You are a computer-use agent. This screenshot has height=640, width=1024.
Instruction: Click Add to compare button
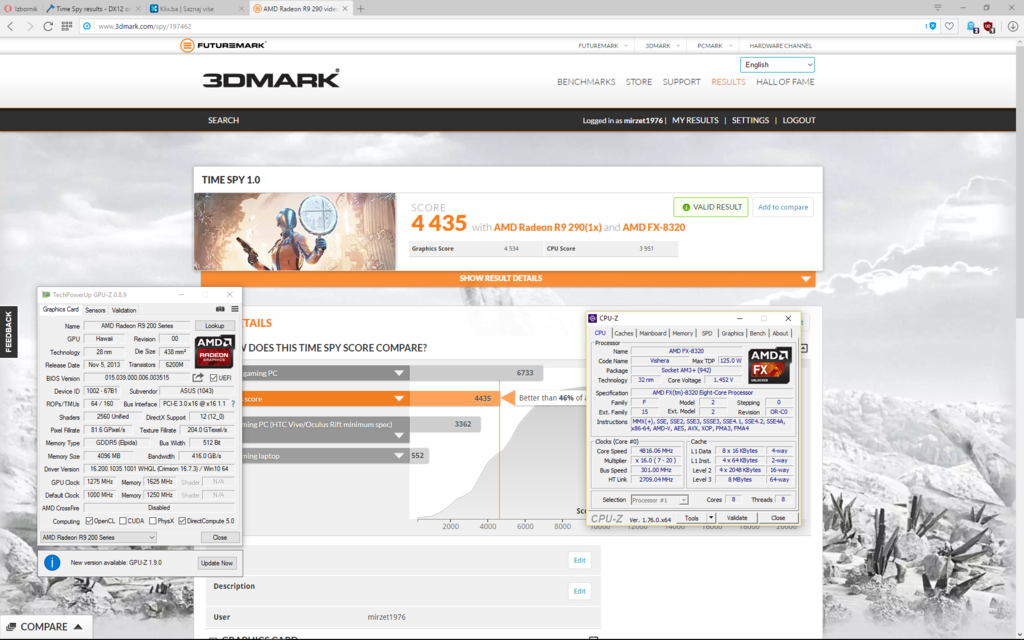(x=782, y=207)
